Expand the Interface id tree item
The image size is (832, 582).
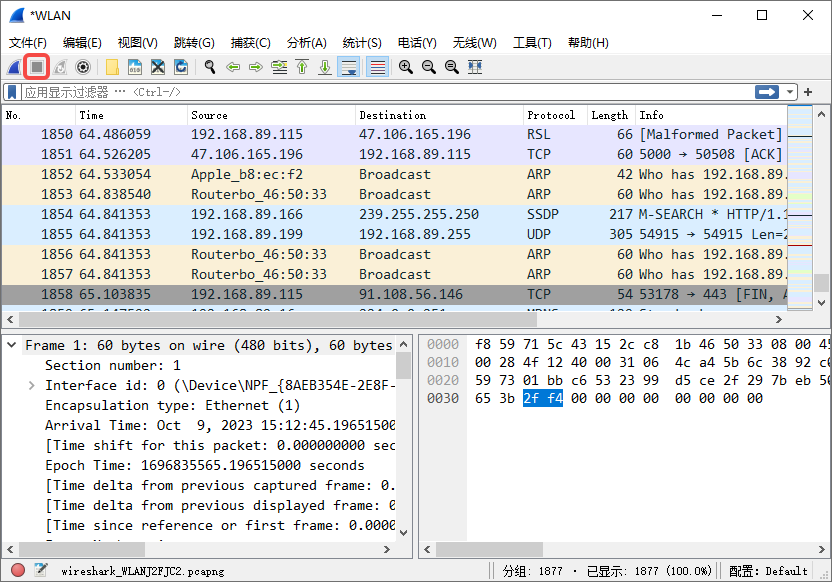click(32, 385)
